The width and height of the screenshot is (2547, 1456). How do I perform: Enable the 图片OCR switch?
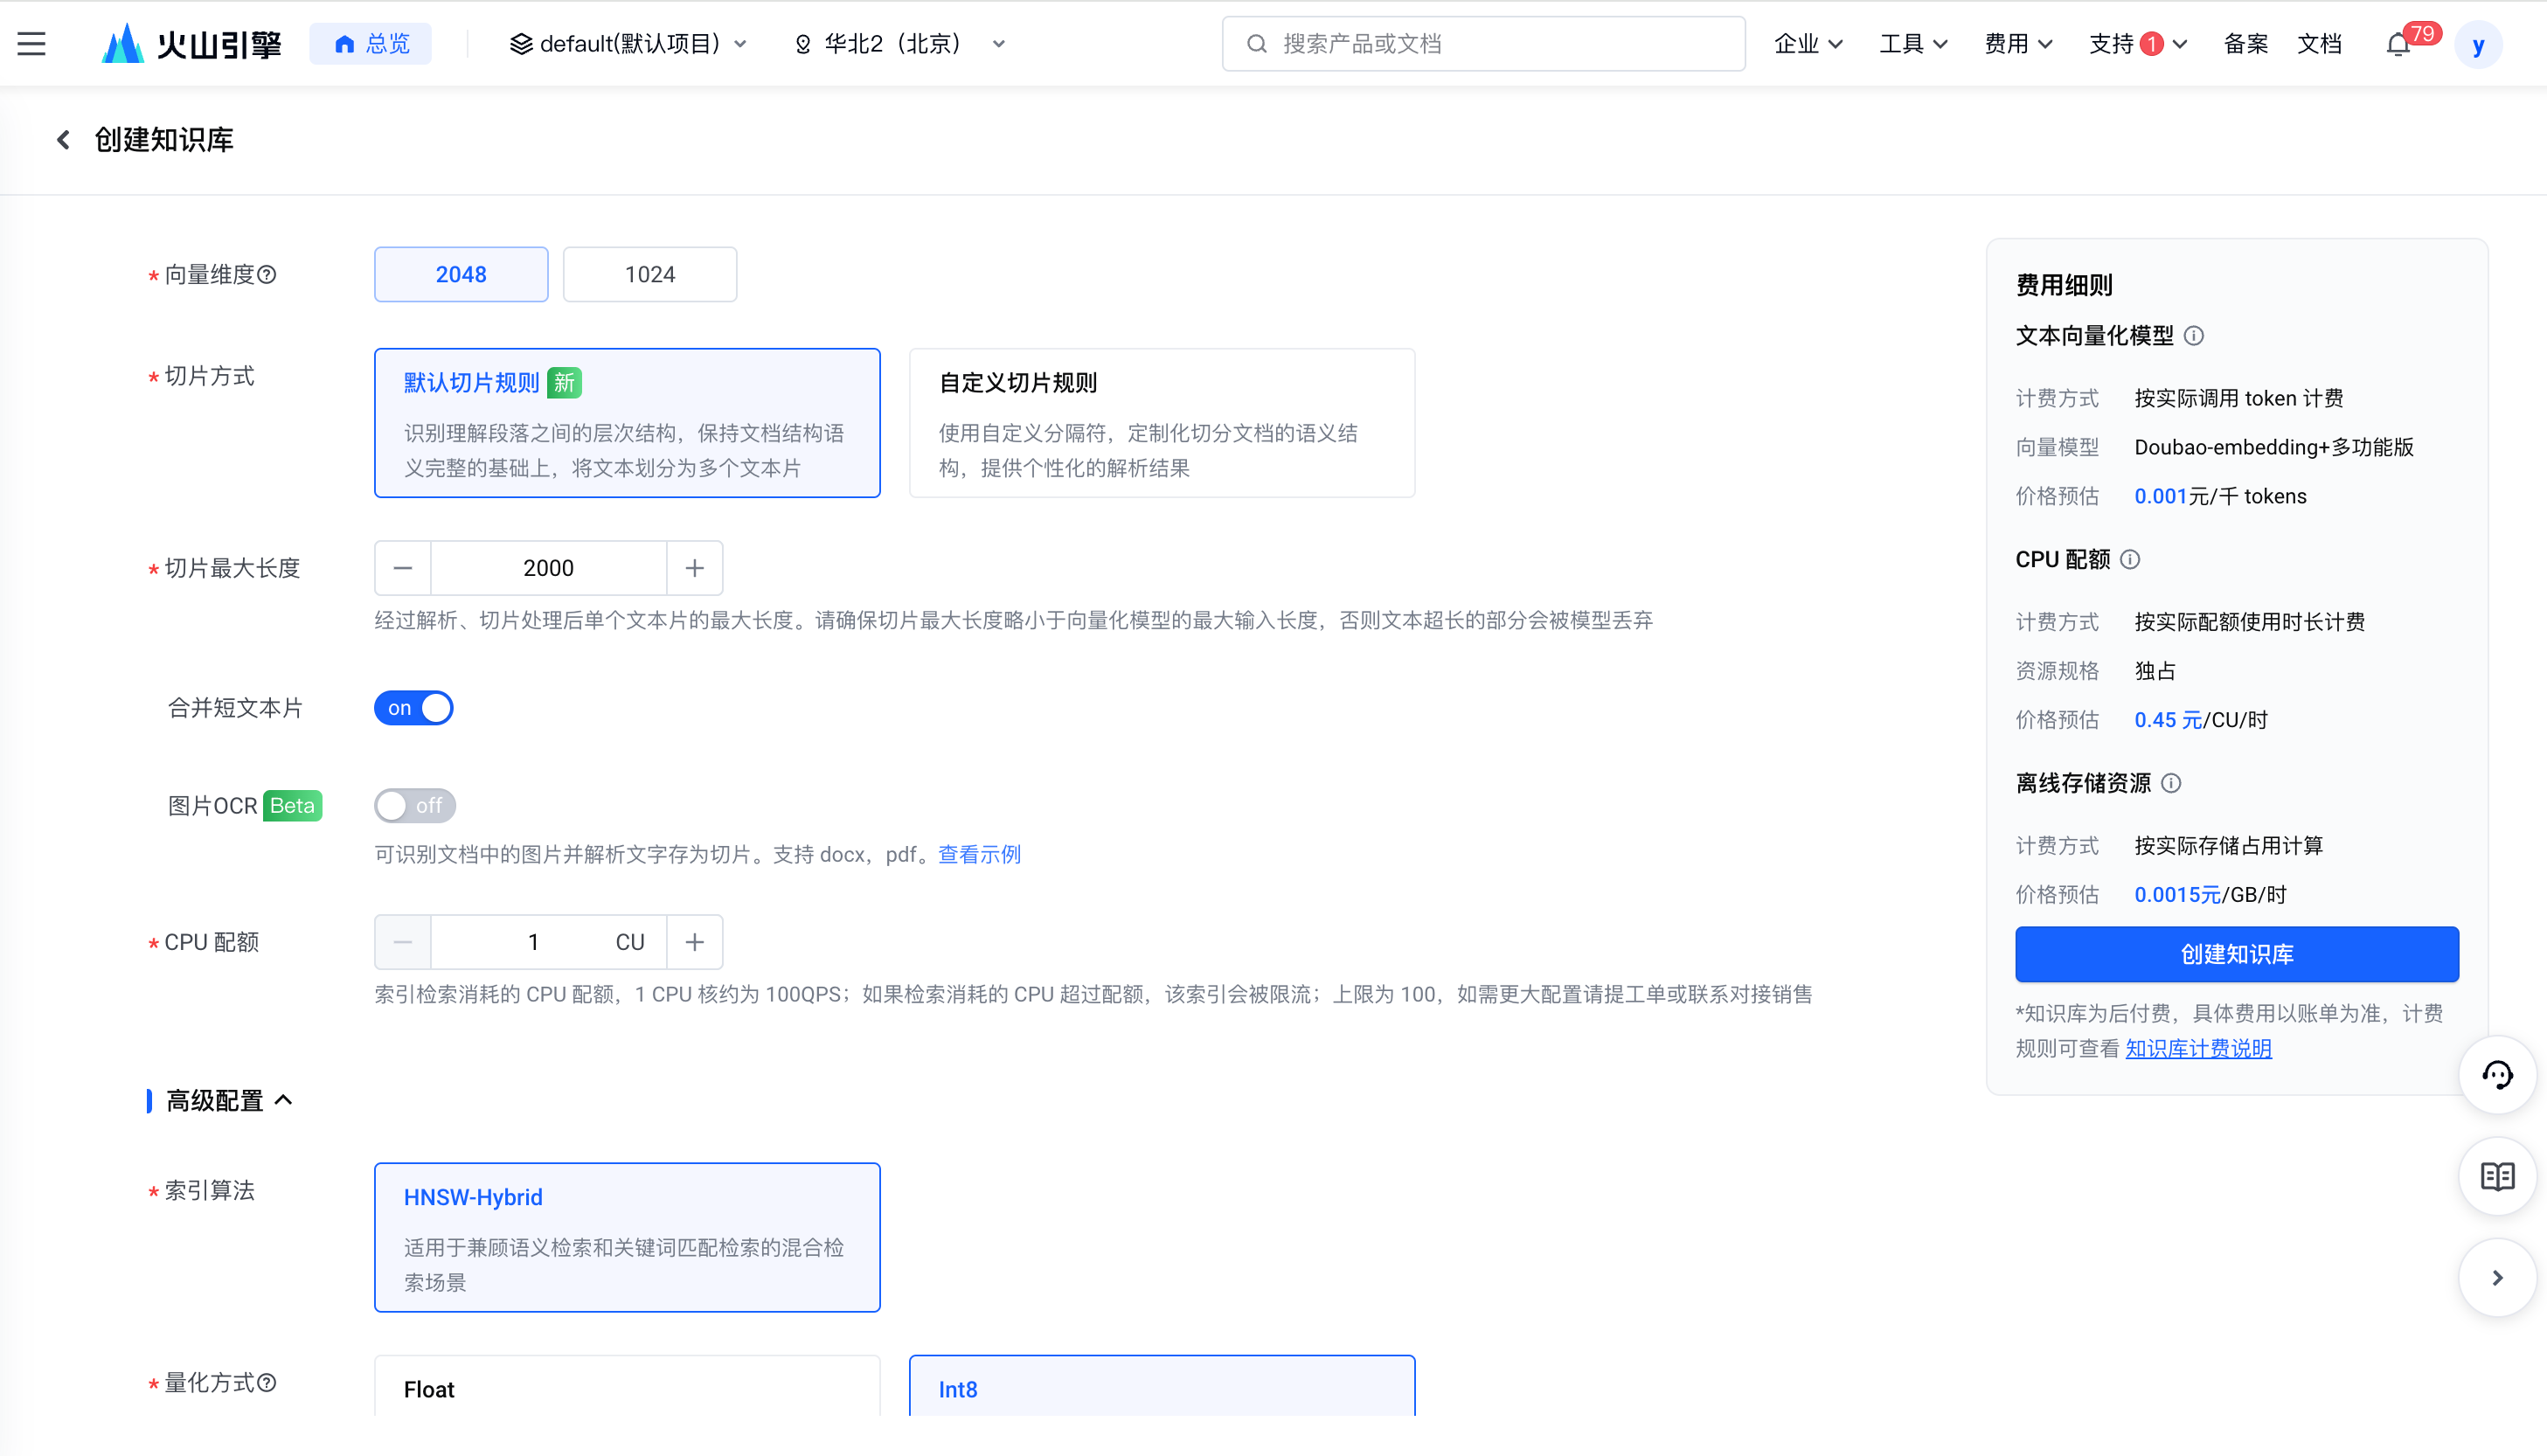click(x=415, y=806)
